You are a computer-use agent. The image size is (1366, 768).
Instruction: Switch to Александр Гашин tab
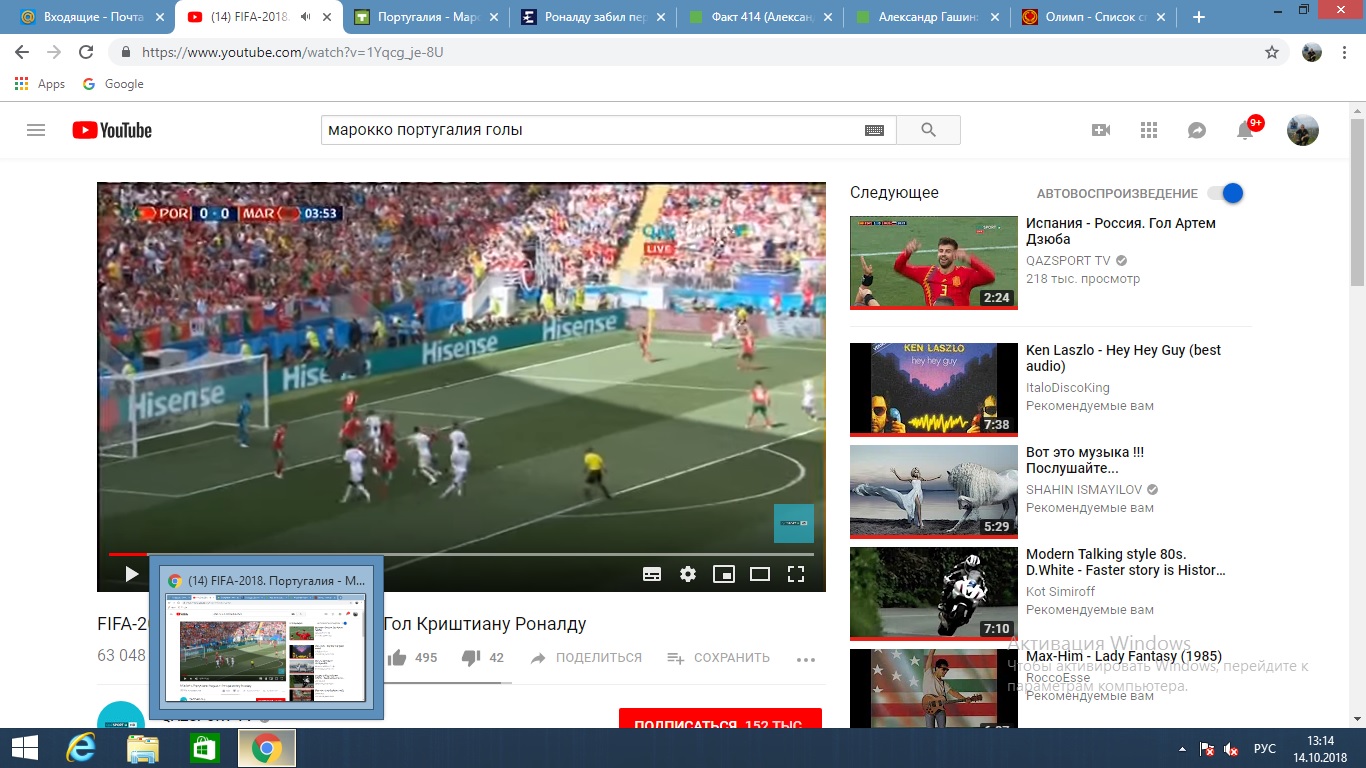pyautogui.click(x=926, y=17)
